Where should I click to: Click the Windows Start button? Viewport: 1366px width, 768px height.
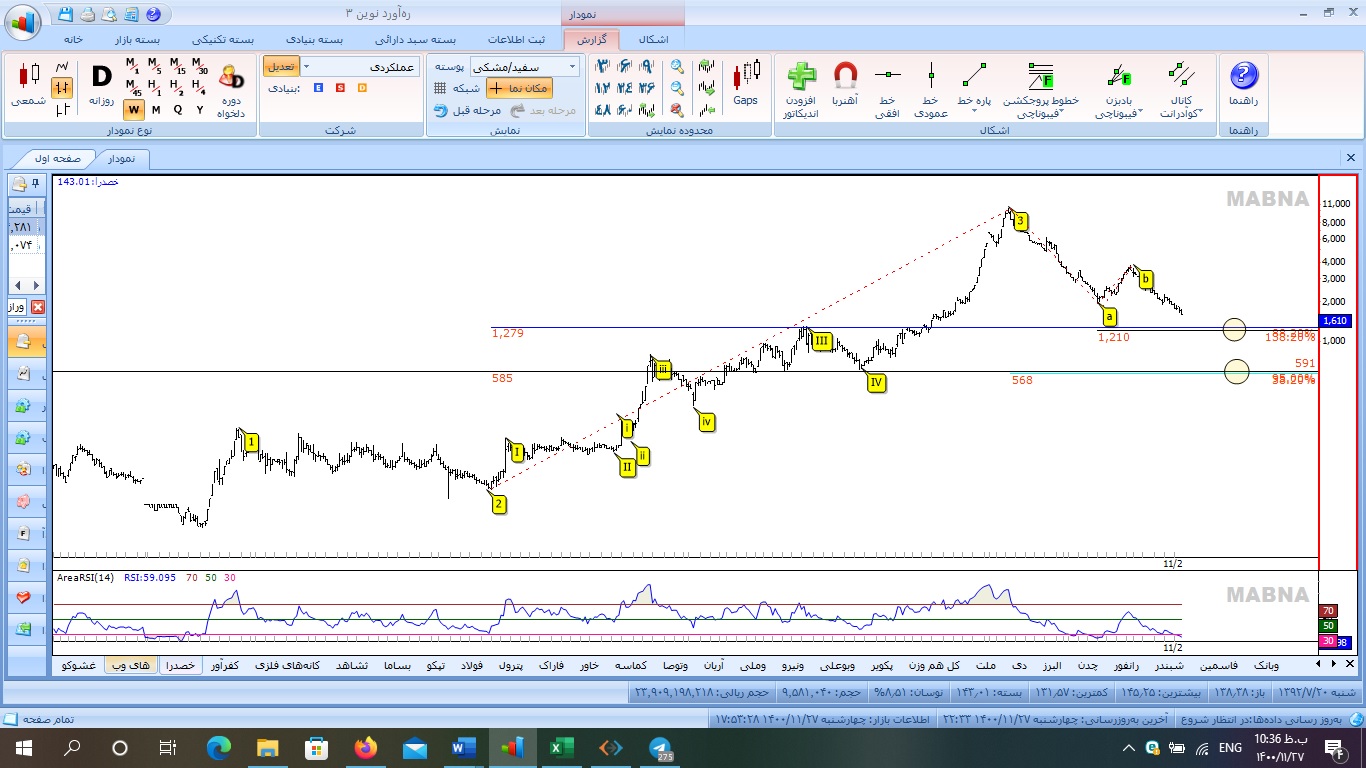pos(24,747)
